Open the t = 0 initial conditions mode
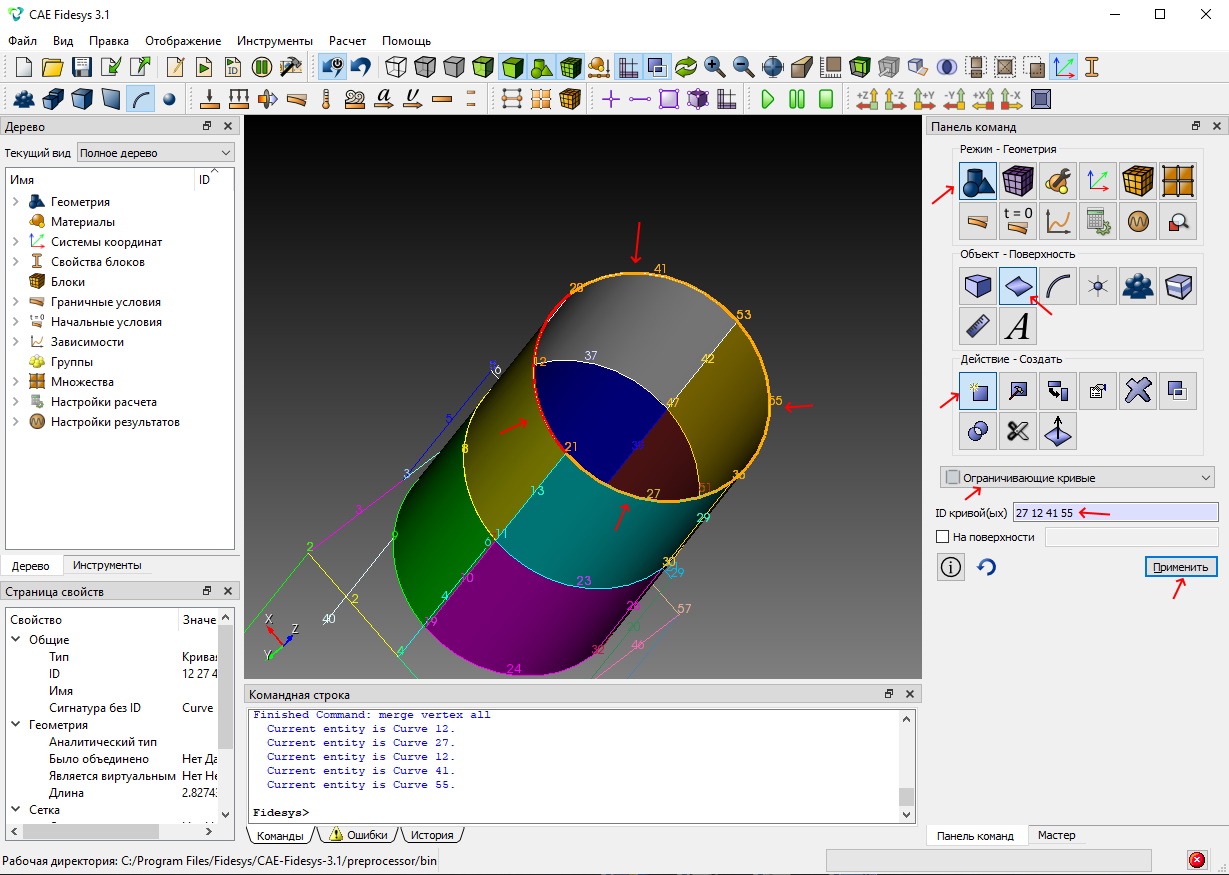This screenshot has height=875, width=1229. [1018, 220]
